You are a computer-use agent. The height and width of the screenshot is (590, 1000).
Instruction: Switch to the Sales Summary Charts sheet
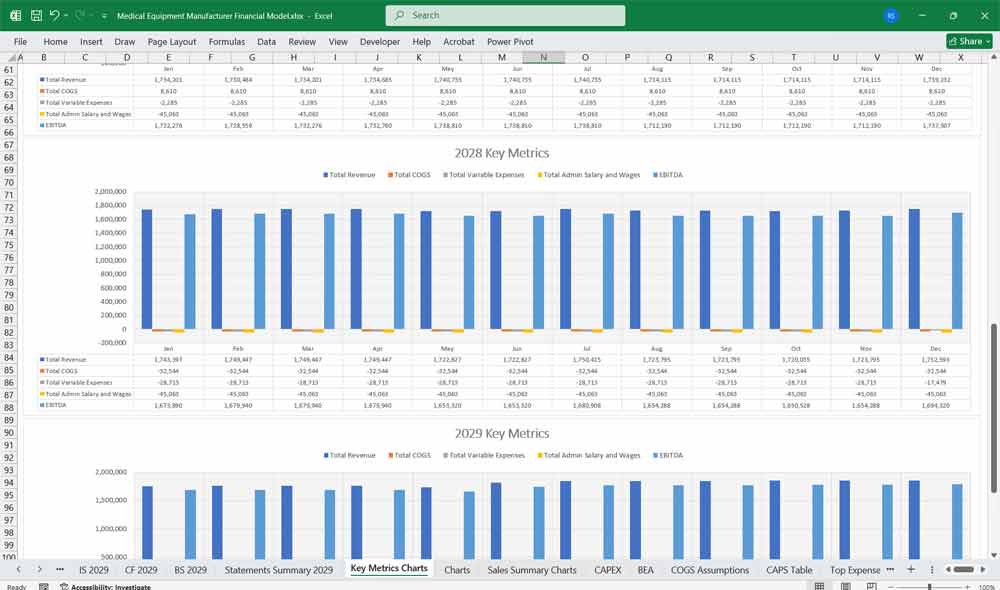pyautogui.click(x=532, y=570)
